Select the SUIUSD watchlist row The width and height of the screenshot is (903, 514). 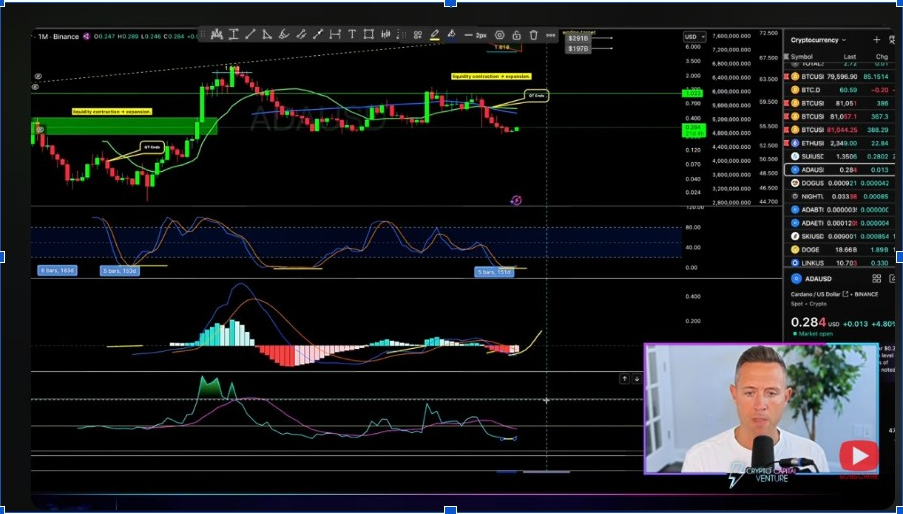point(841,157)
